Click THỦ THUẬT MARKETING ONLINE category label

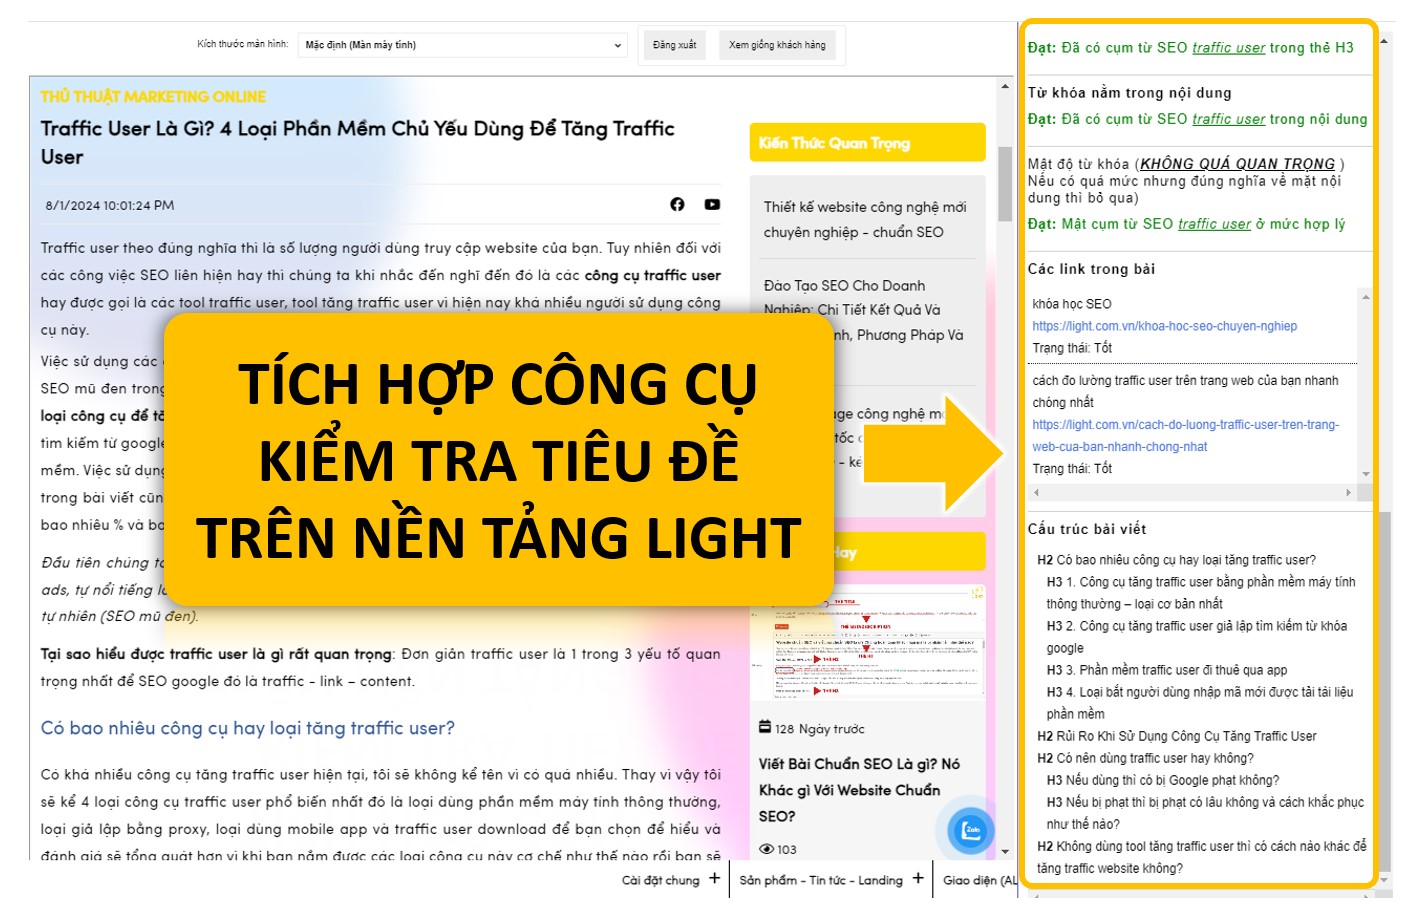(153, 97)
